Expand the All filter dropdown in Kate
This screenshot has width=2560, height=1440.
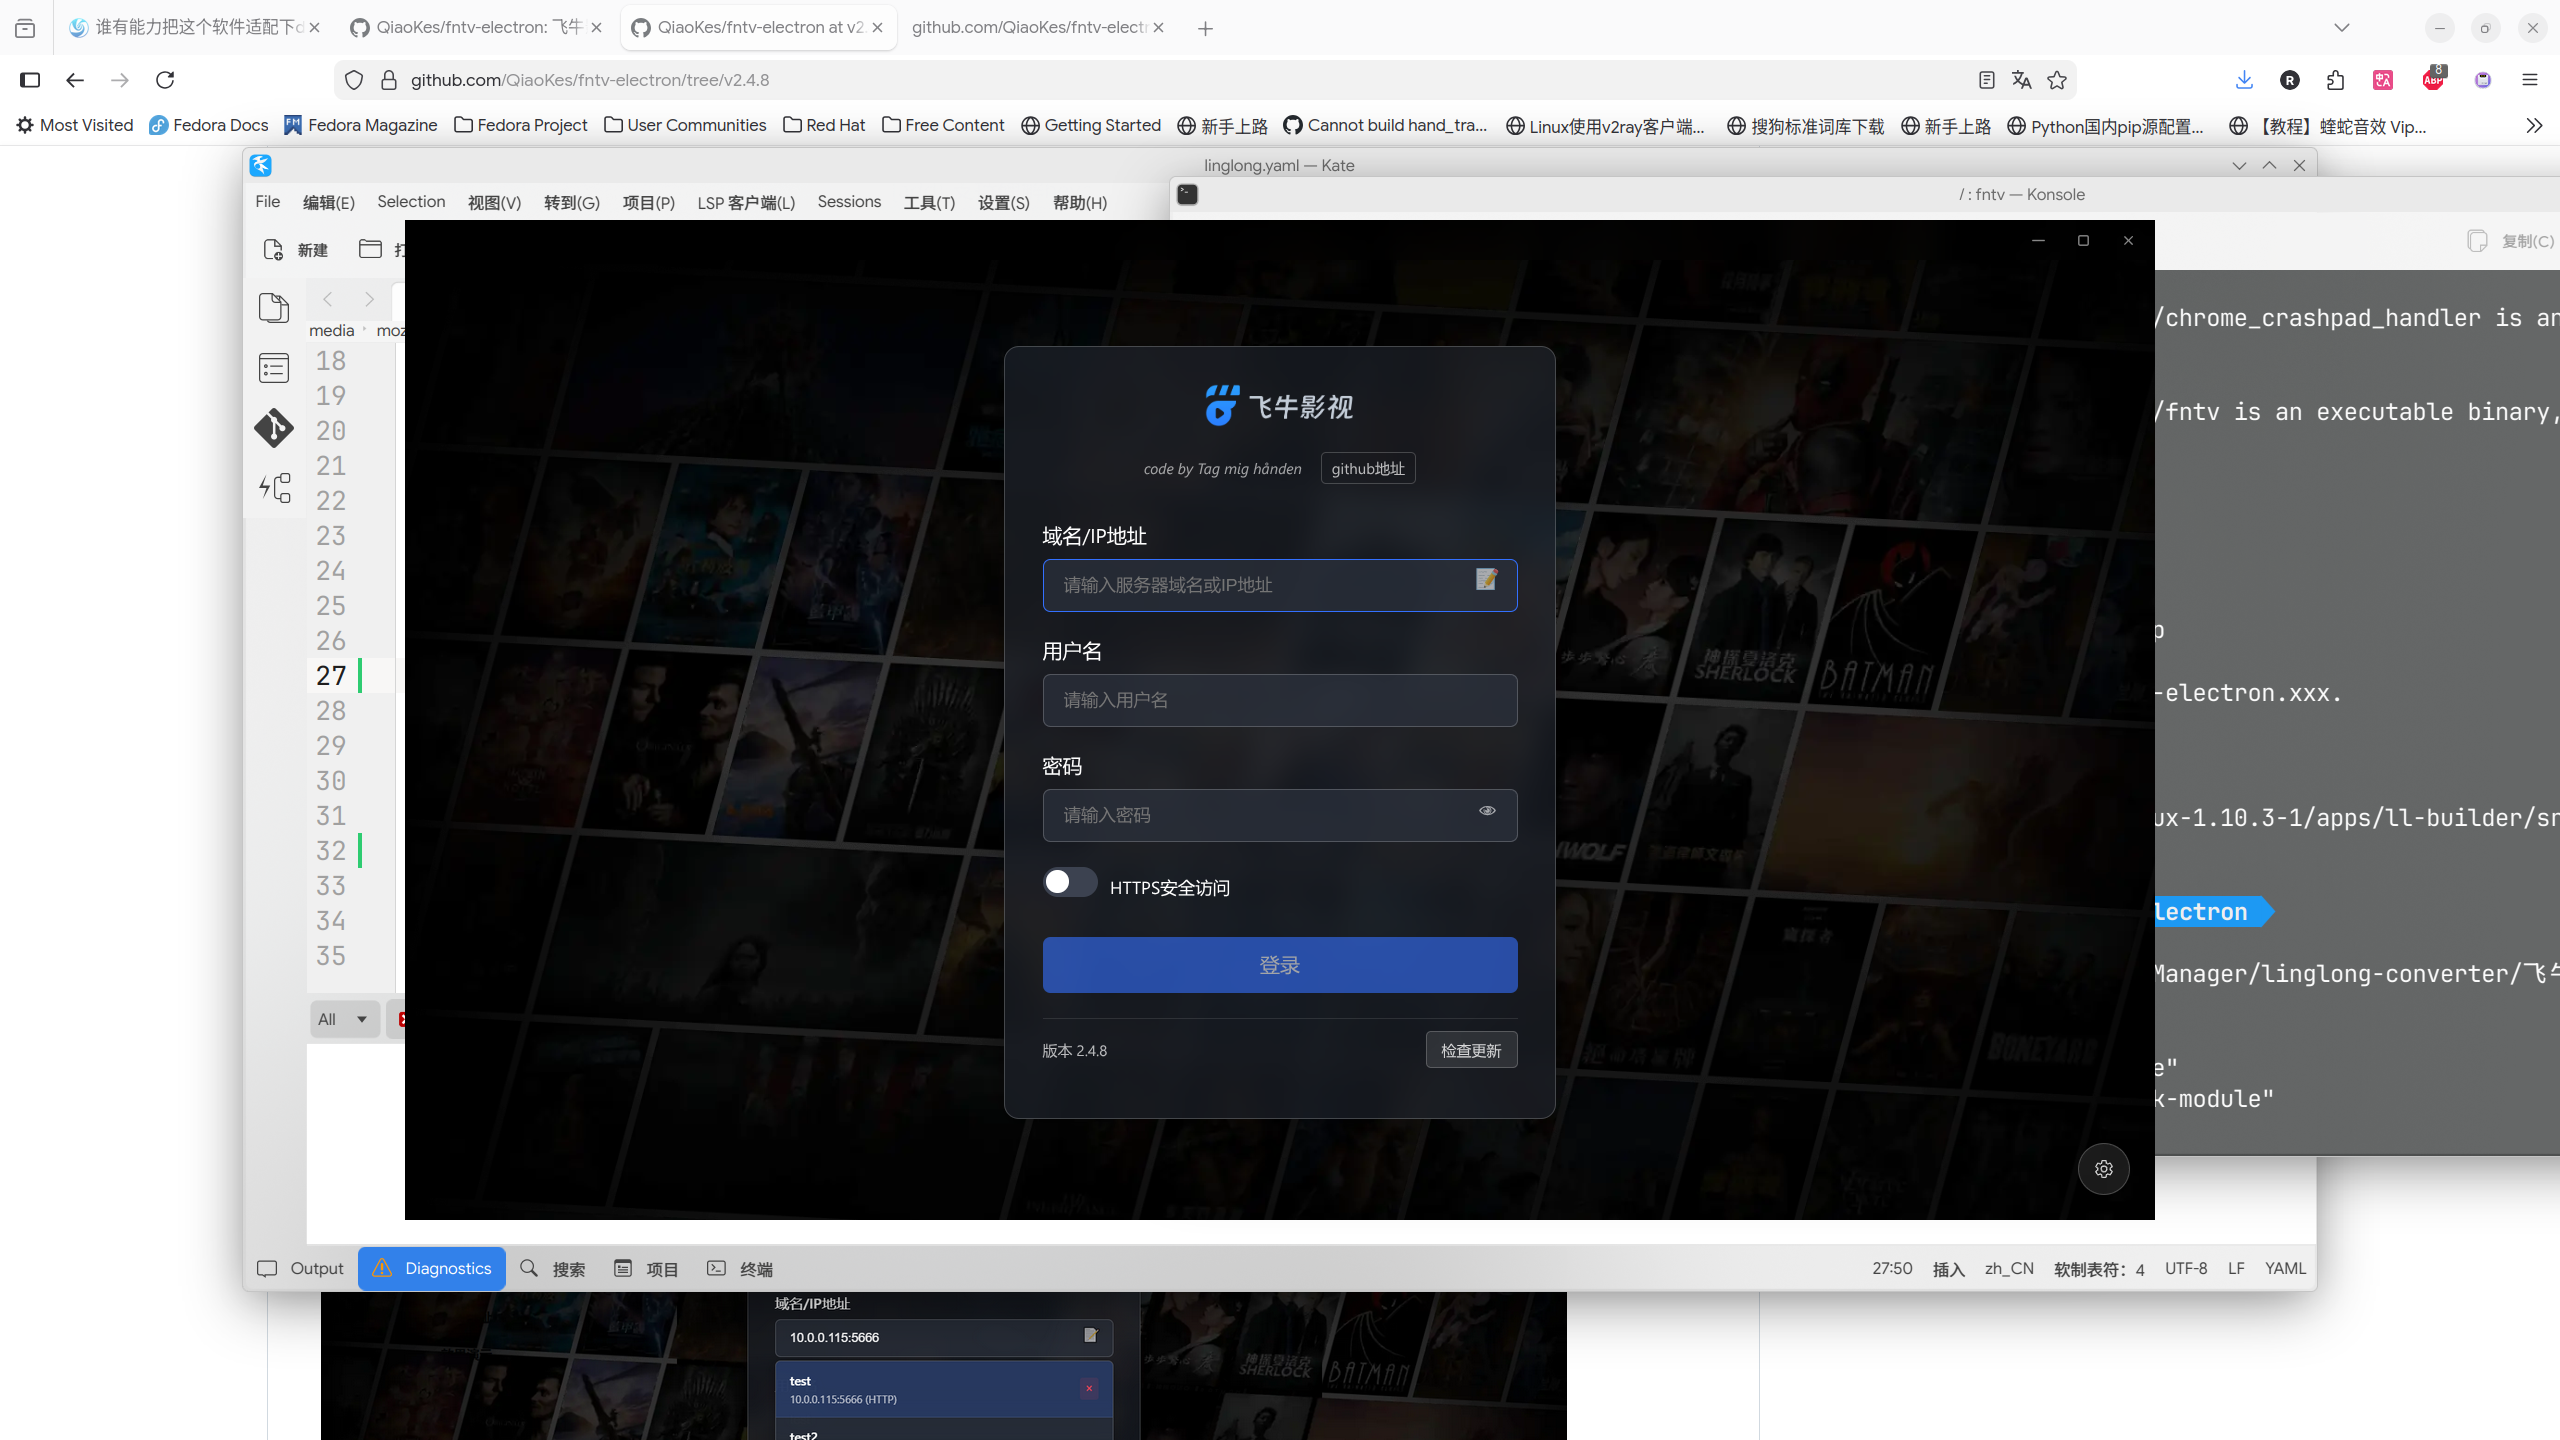[x=344, y=1019]
